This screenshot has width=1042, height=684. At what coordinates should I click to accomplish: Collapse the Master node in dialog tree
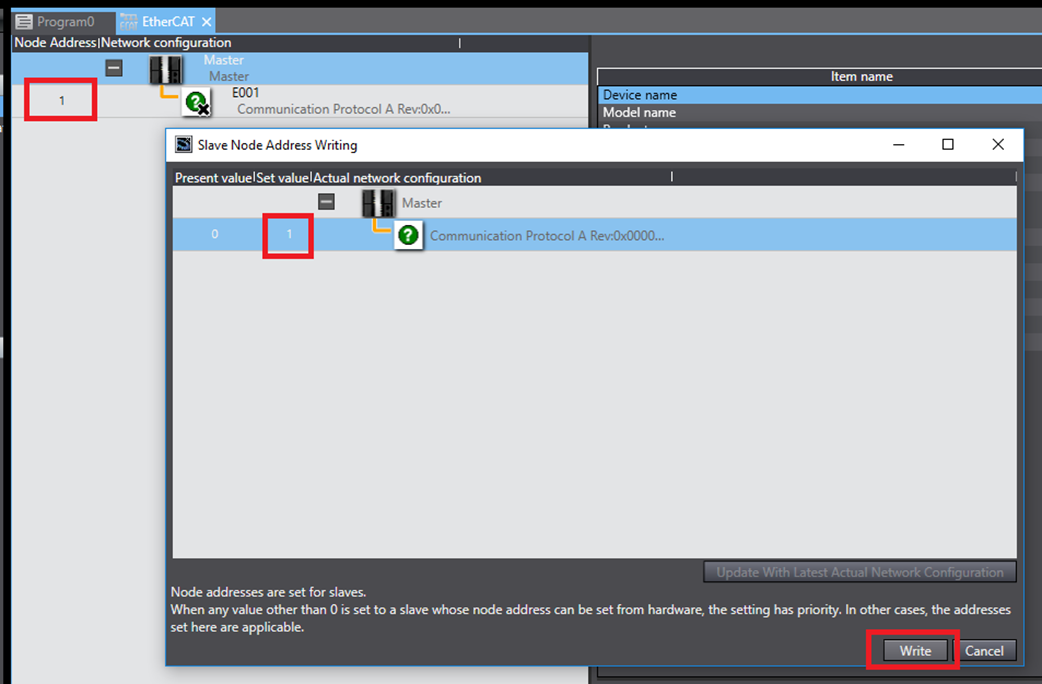pyautogui.click(x=326, y=202)
